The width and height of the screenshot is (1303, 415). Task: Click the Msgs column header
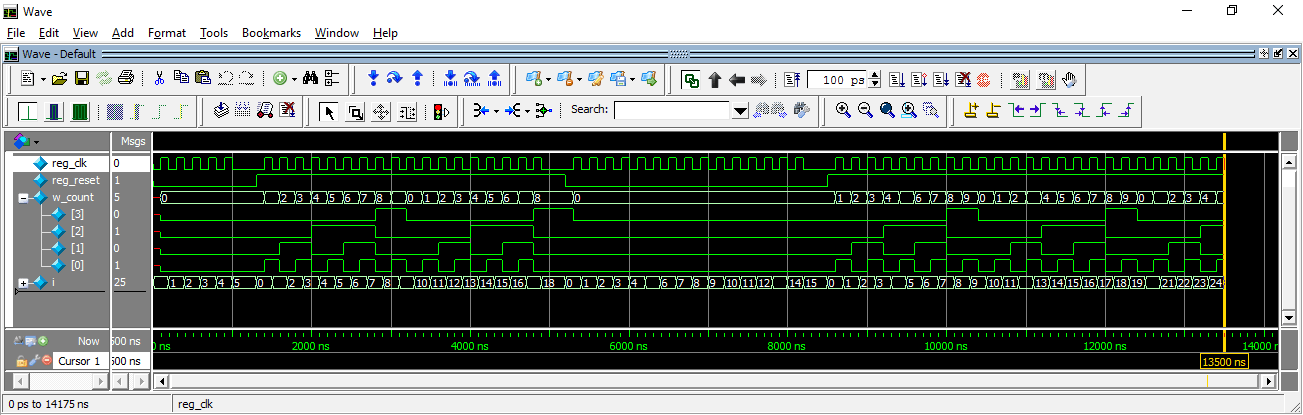[x=131, y=142]
